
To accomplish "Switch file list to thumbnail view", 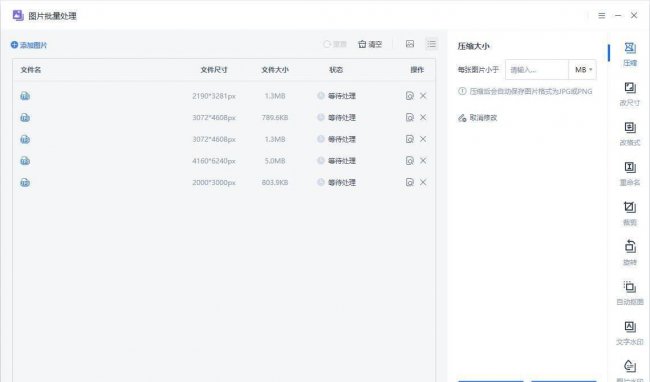I will (x=410, y=44).
